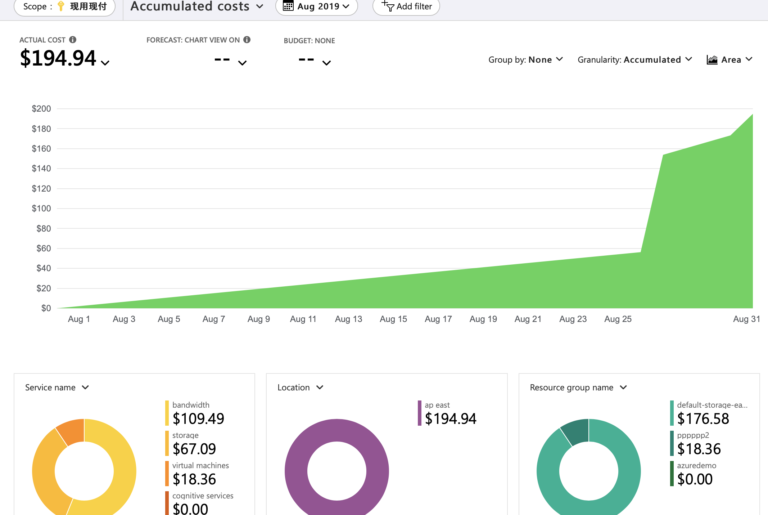Open the Resource group name pivot dropdown

[578, 388]
